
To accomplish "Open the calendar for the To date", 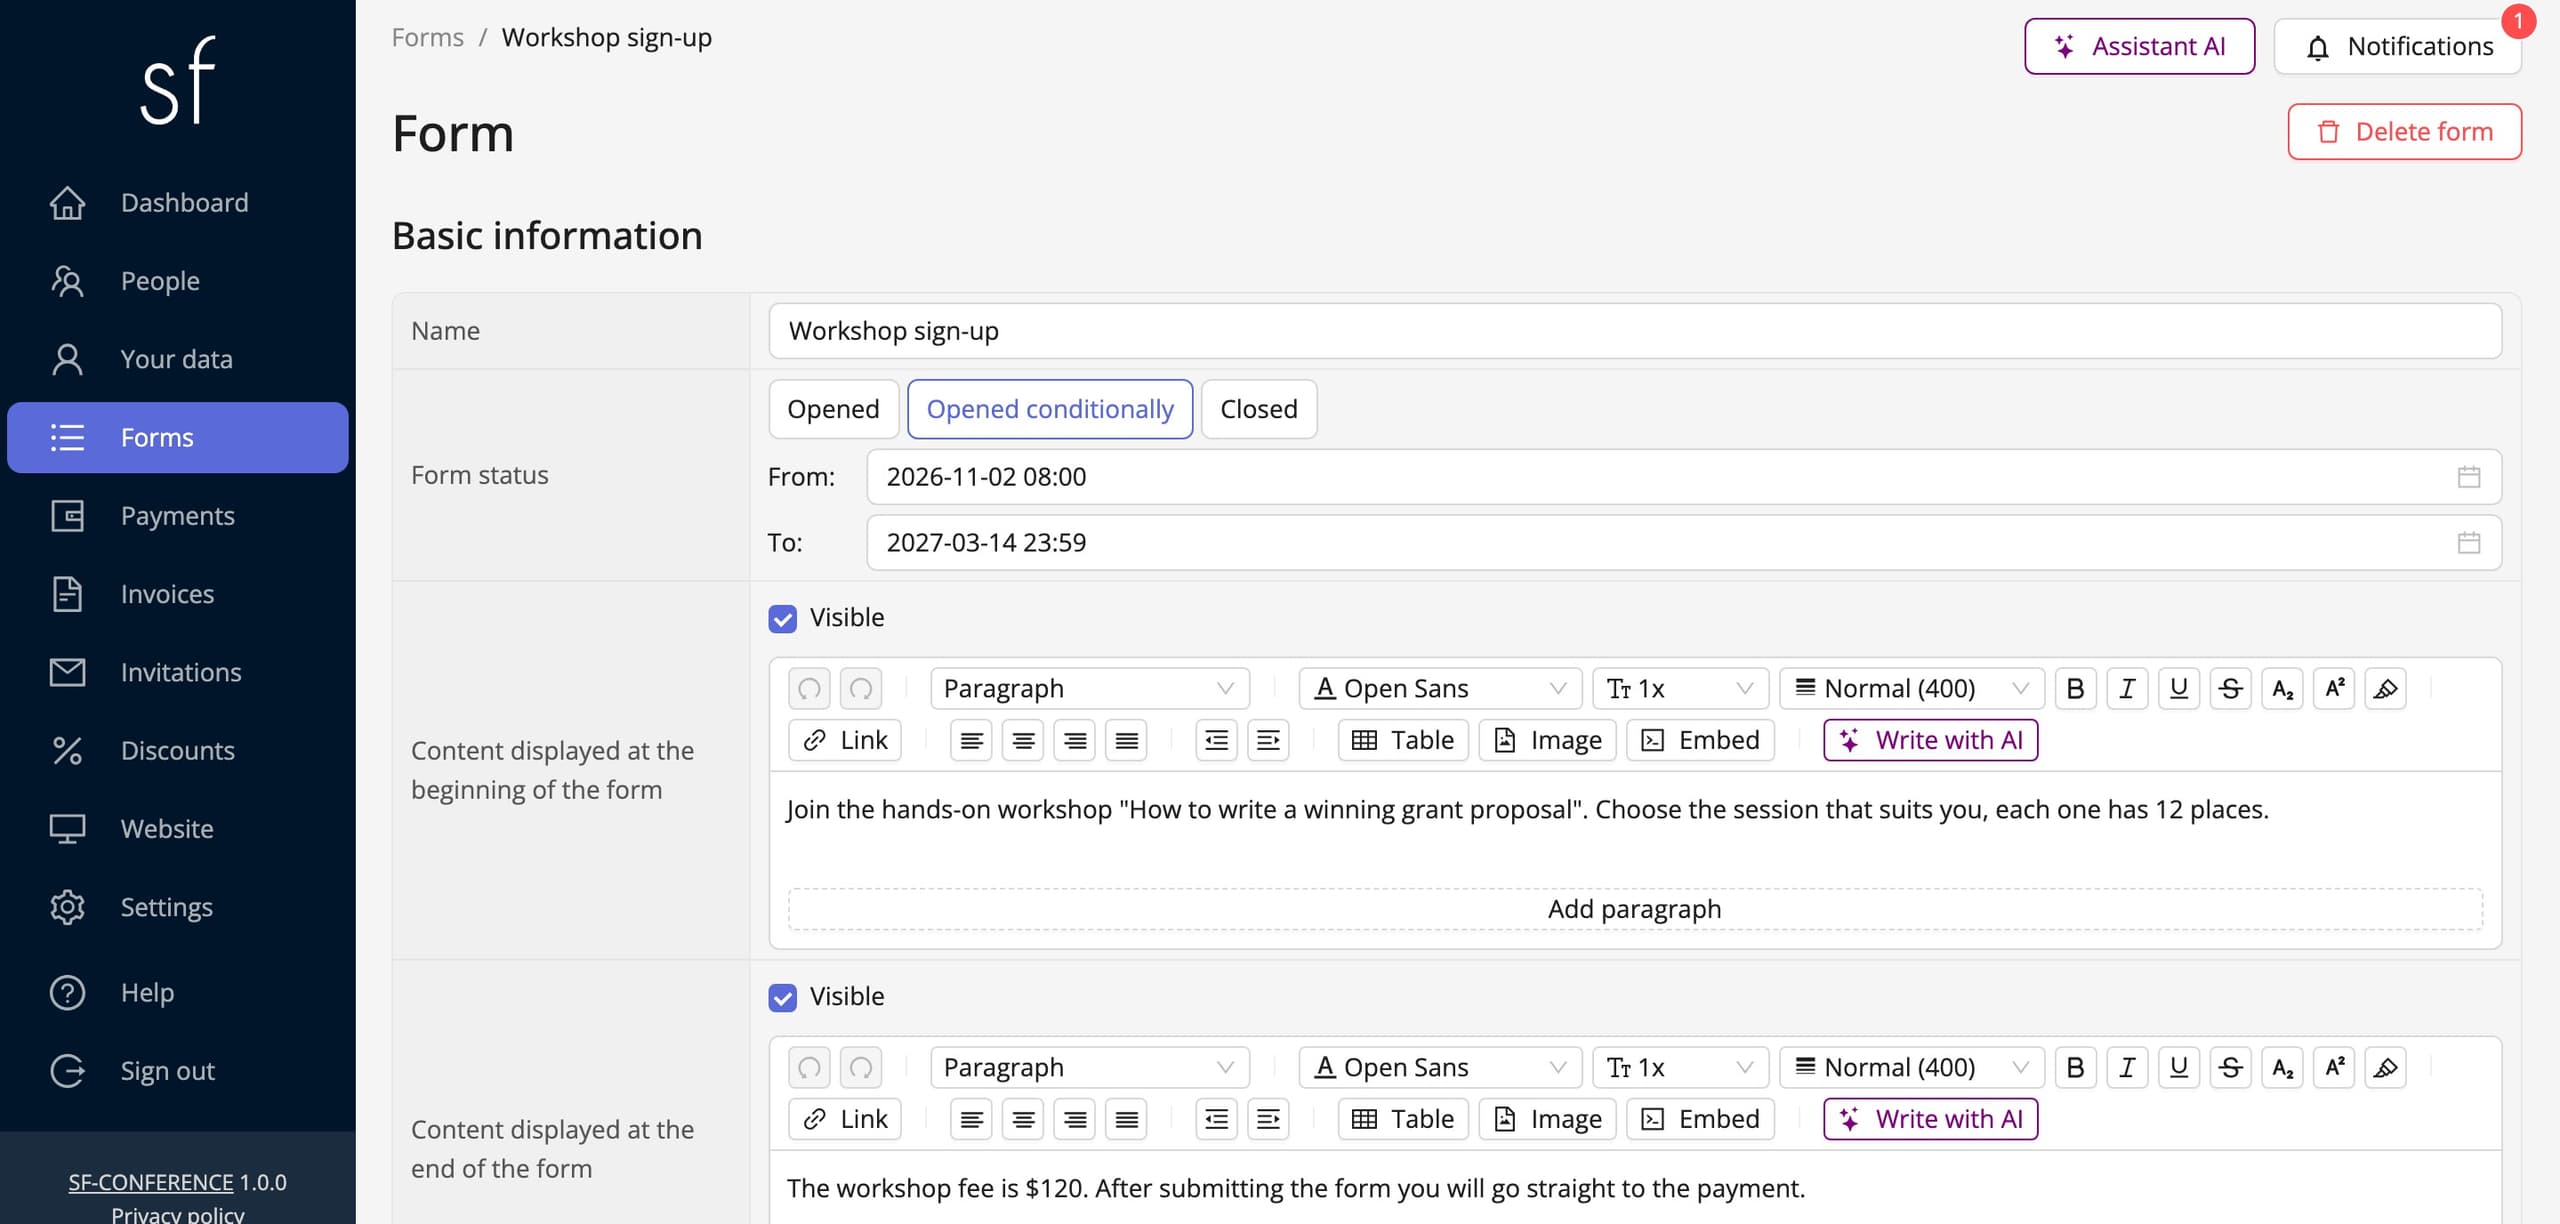I will click(2469, 543).
